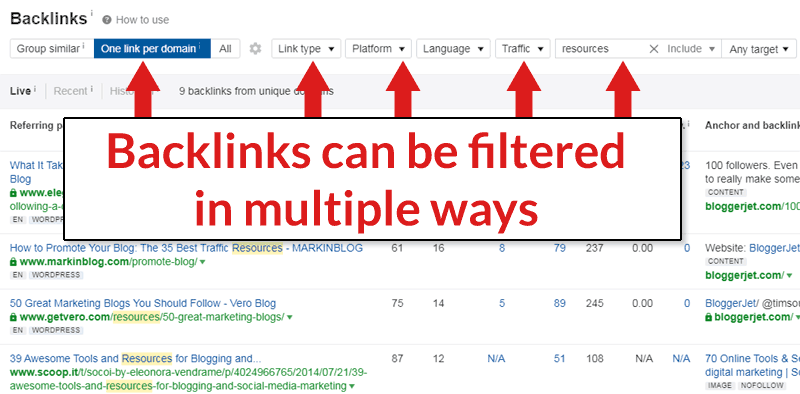Select Group similar mode
Viewport: 800px width, 394px height.
(x=52, y=48)
